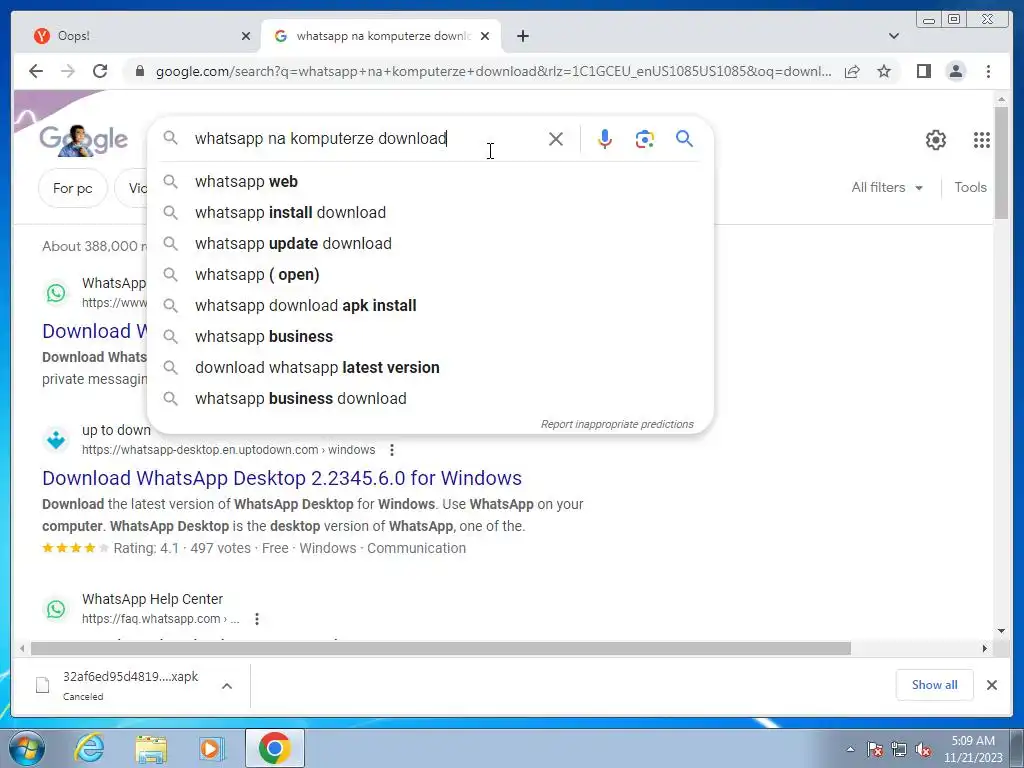This screenshot has height=768, width=1024.
Task: Open Chrome profile avatar
Action: (955, 71)
